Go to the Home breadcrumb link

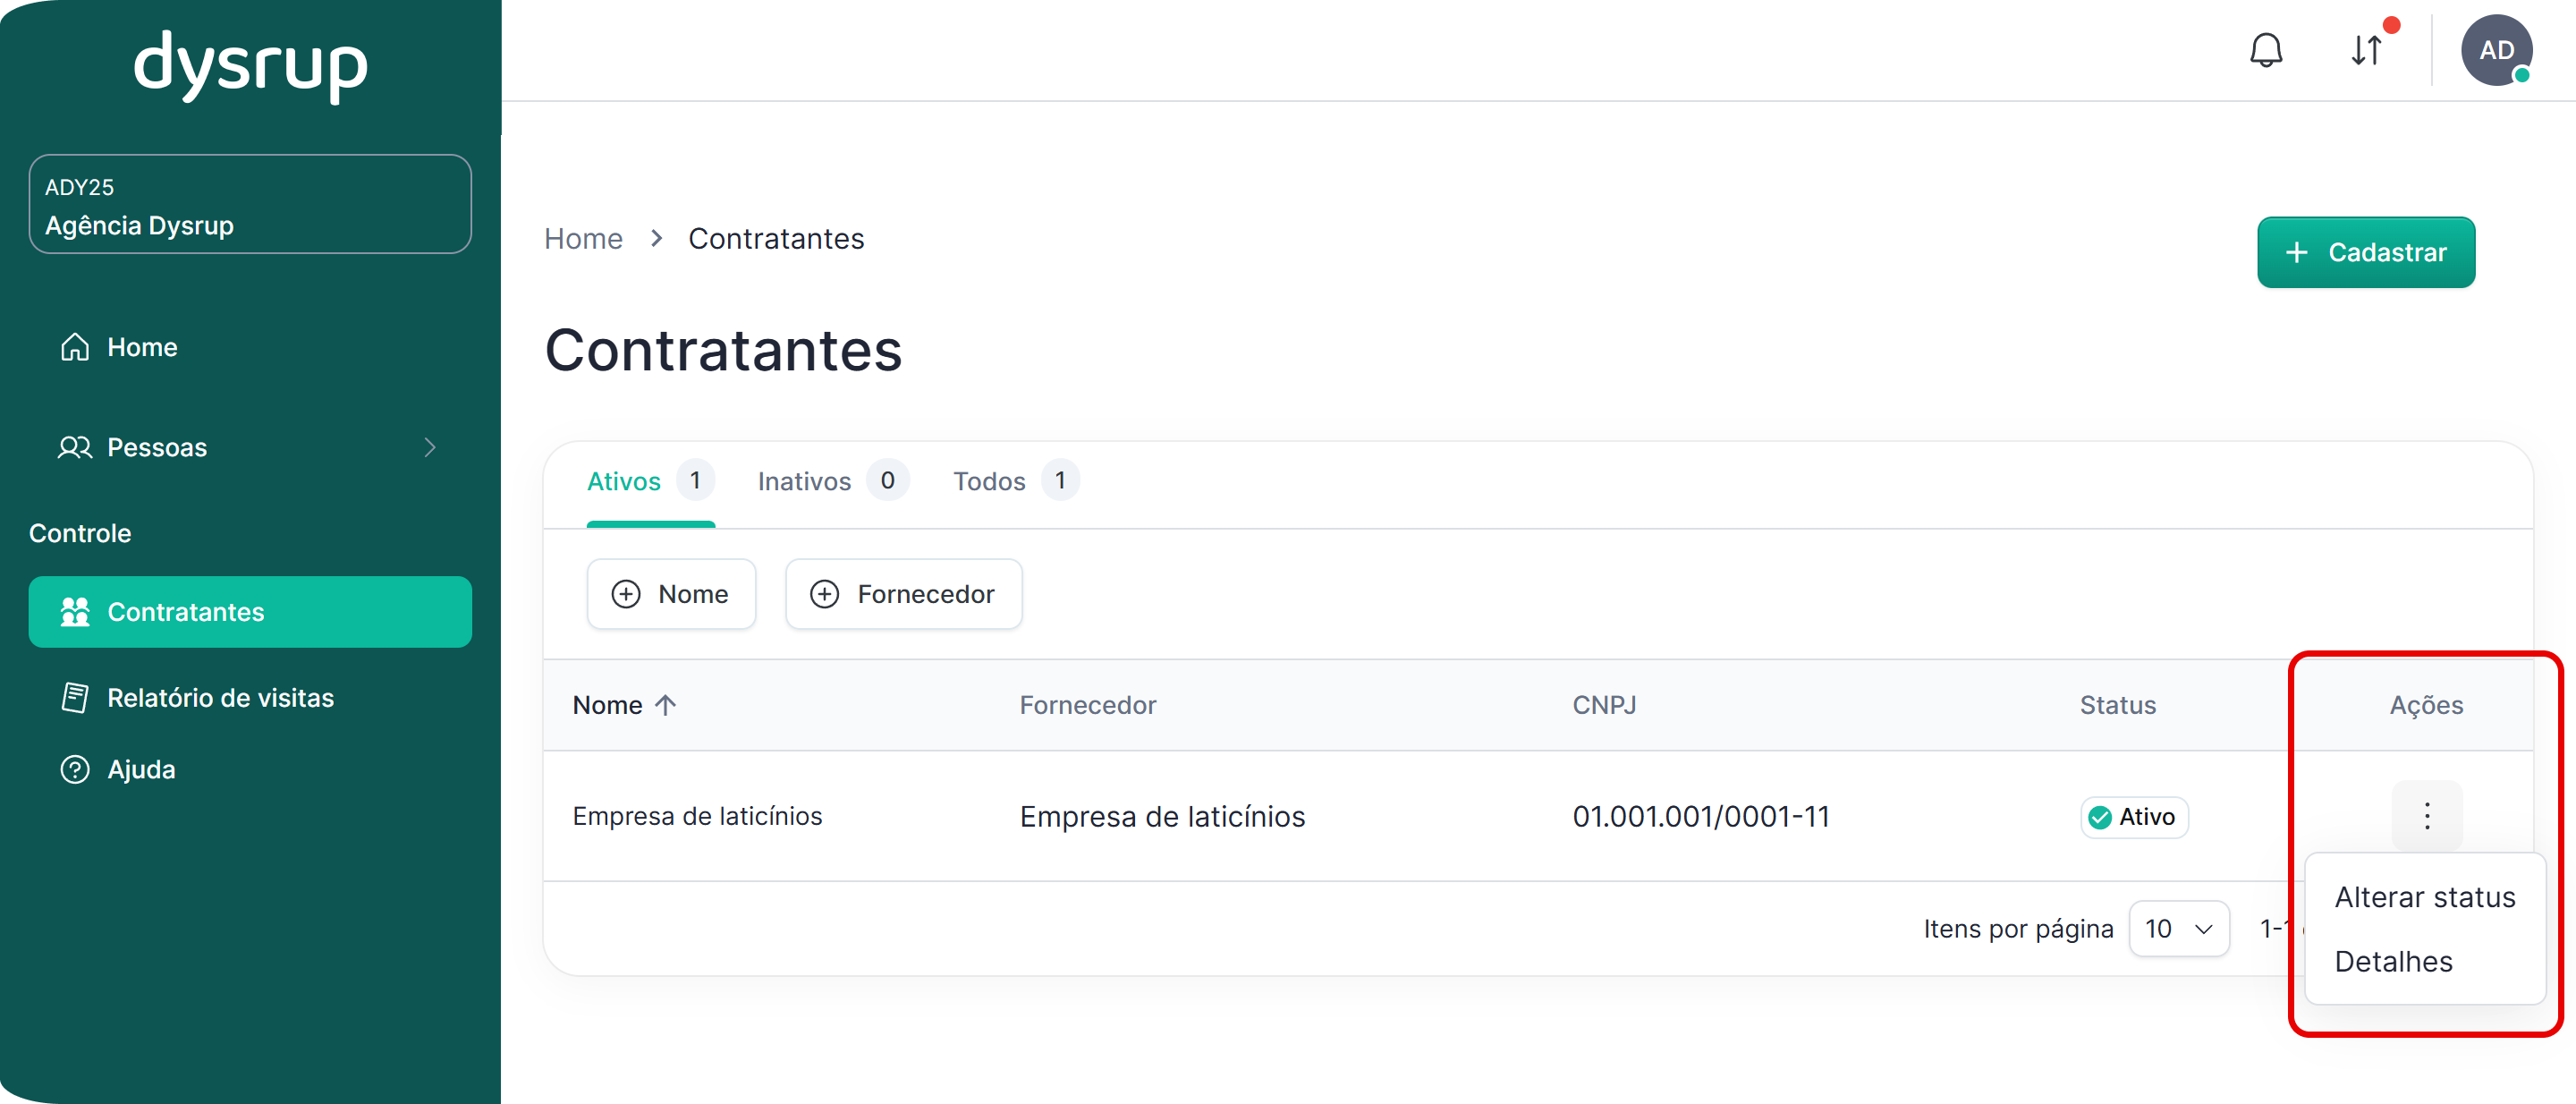click(583, 239)
